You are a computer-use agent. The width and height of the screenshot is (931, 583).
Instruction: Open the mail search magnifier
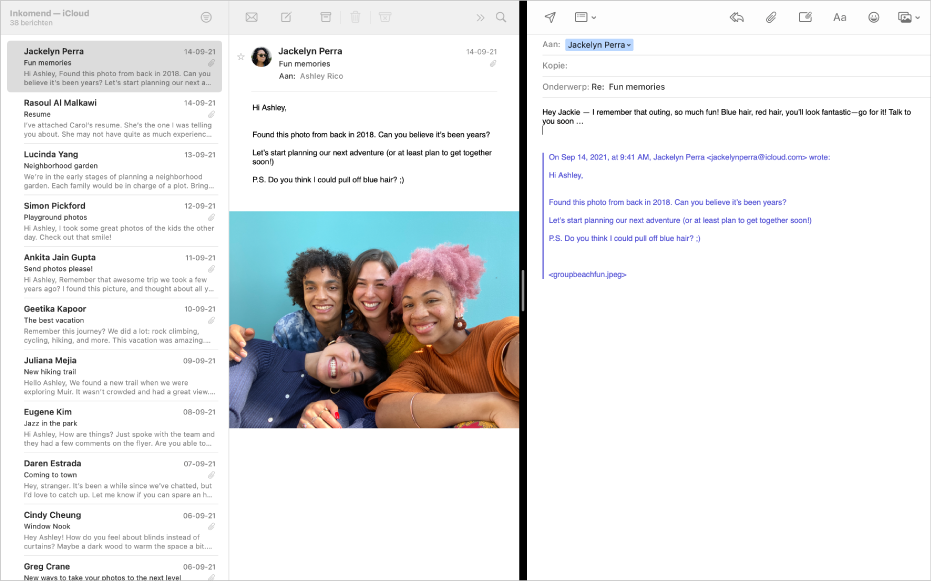tap(501, 17)
